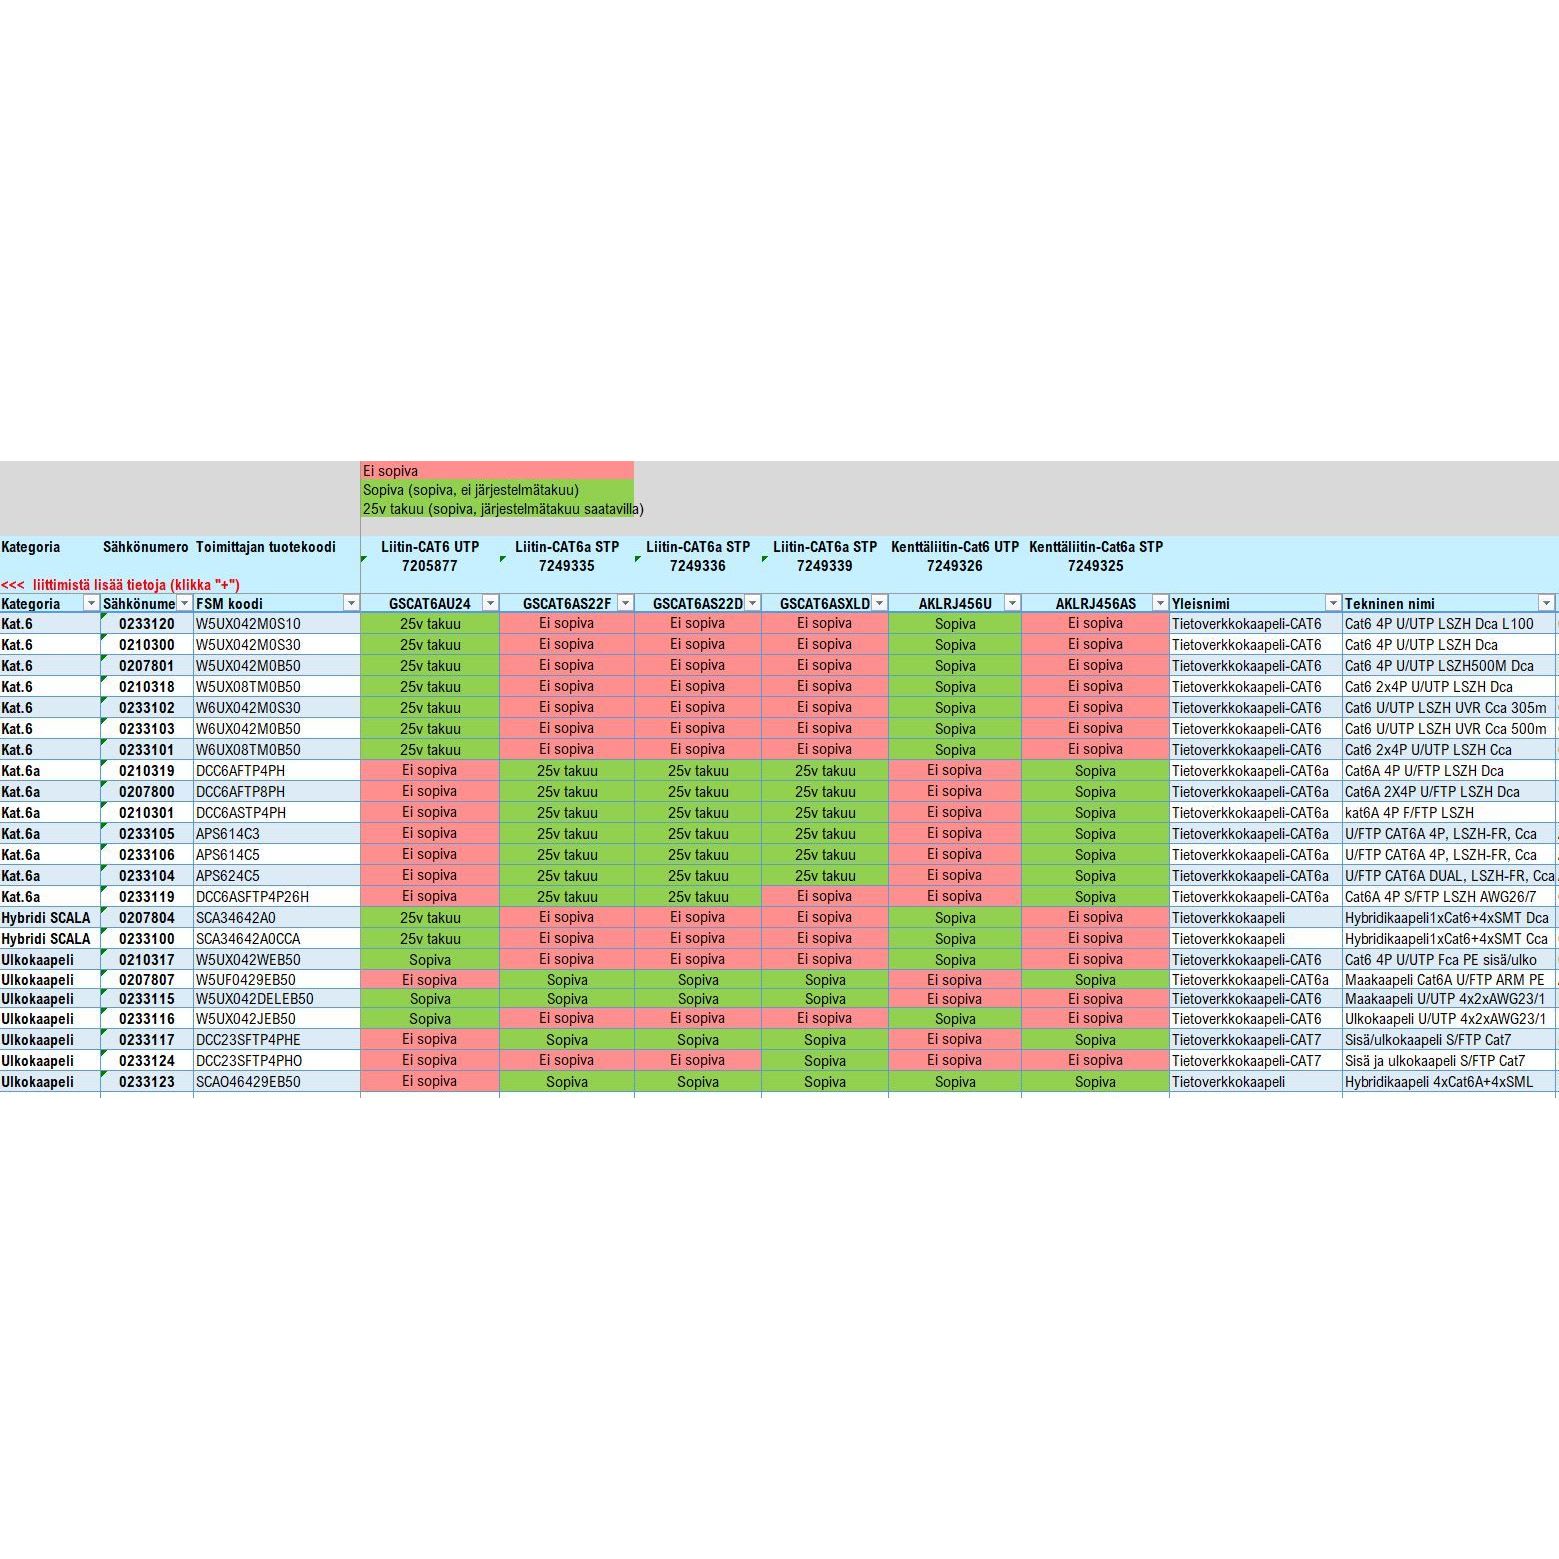
Task: Open the AKLRJ456U column filter
Action: click(1012, 603)
